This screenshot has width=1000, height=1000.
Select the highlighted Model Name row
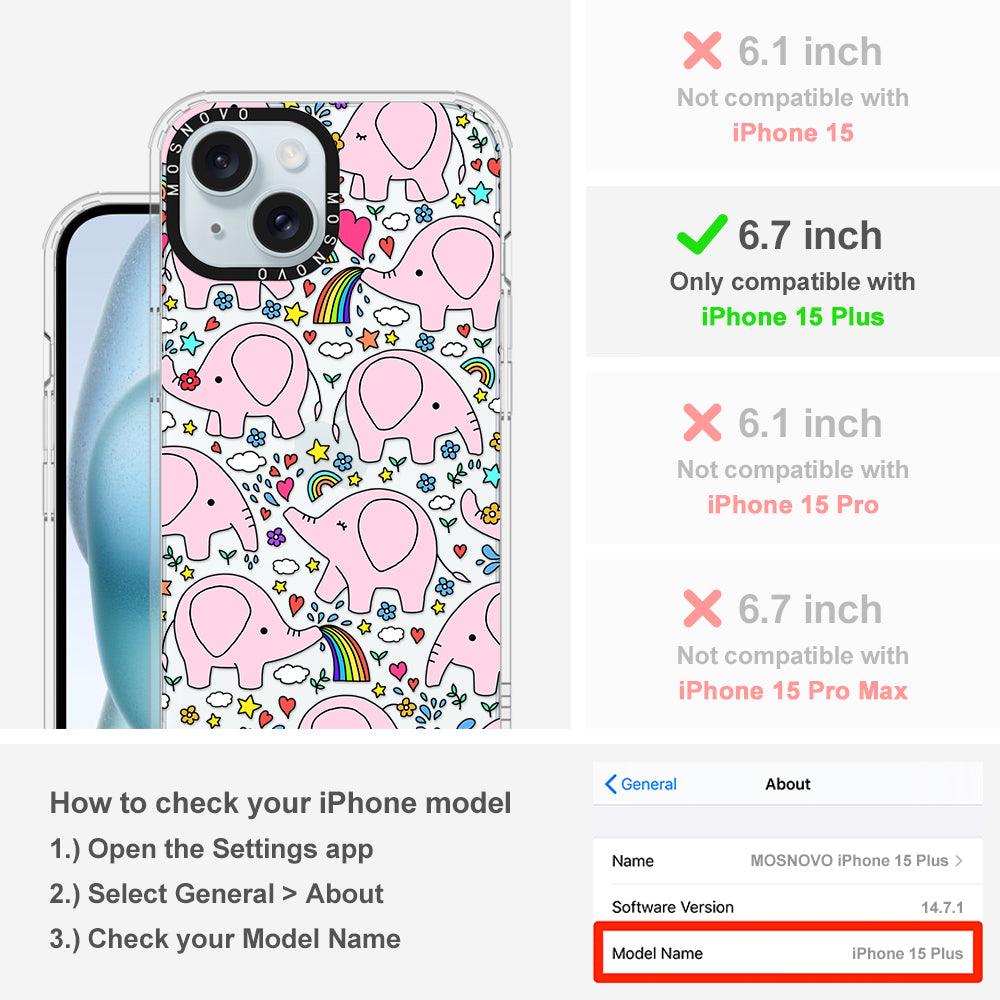click(x=788, y=953)
